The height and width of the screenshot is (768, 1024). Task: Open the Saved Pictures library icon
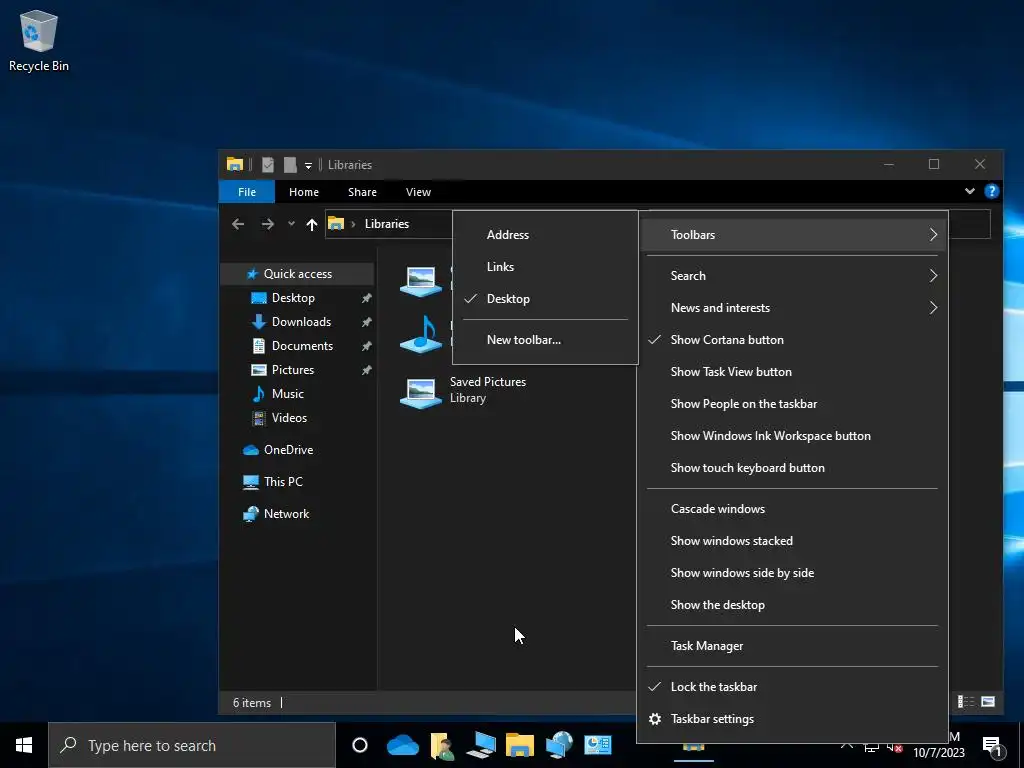coord(421,393)
